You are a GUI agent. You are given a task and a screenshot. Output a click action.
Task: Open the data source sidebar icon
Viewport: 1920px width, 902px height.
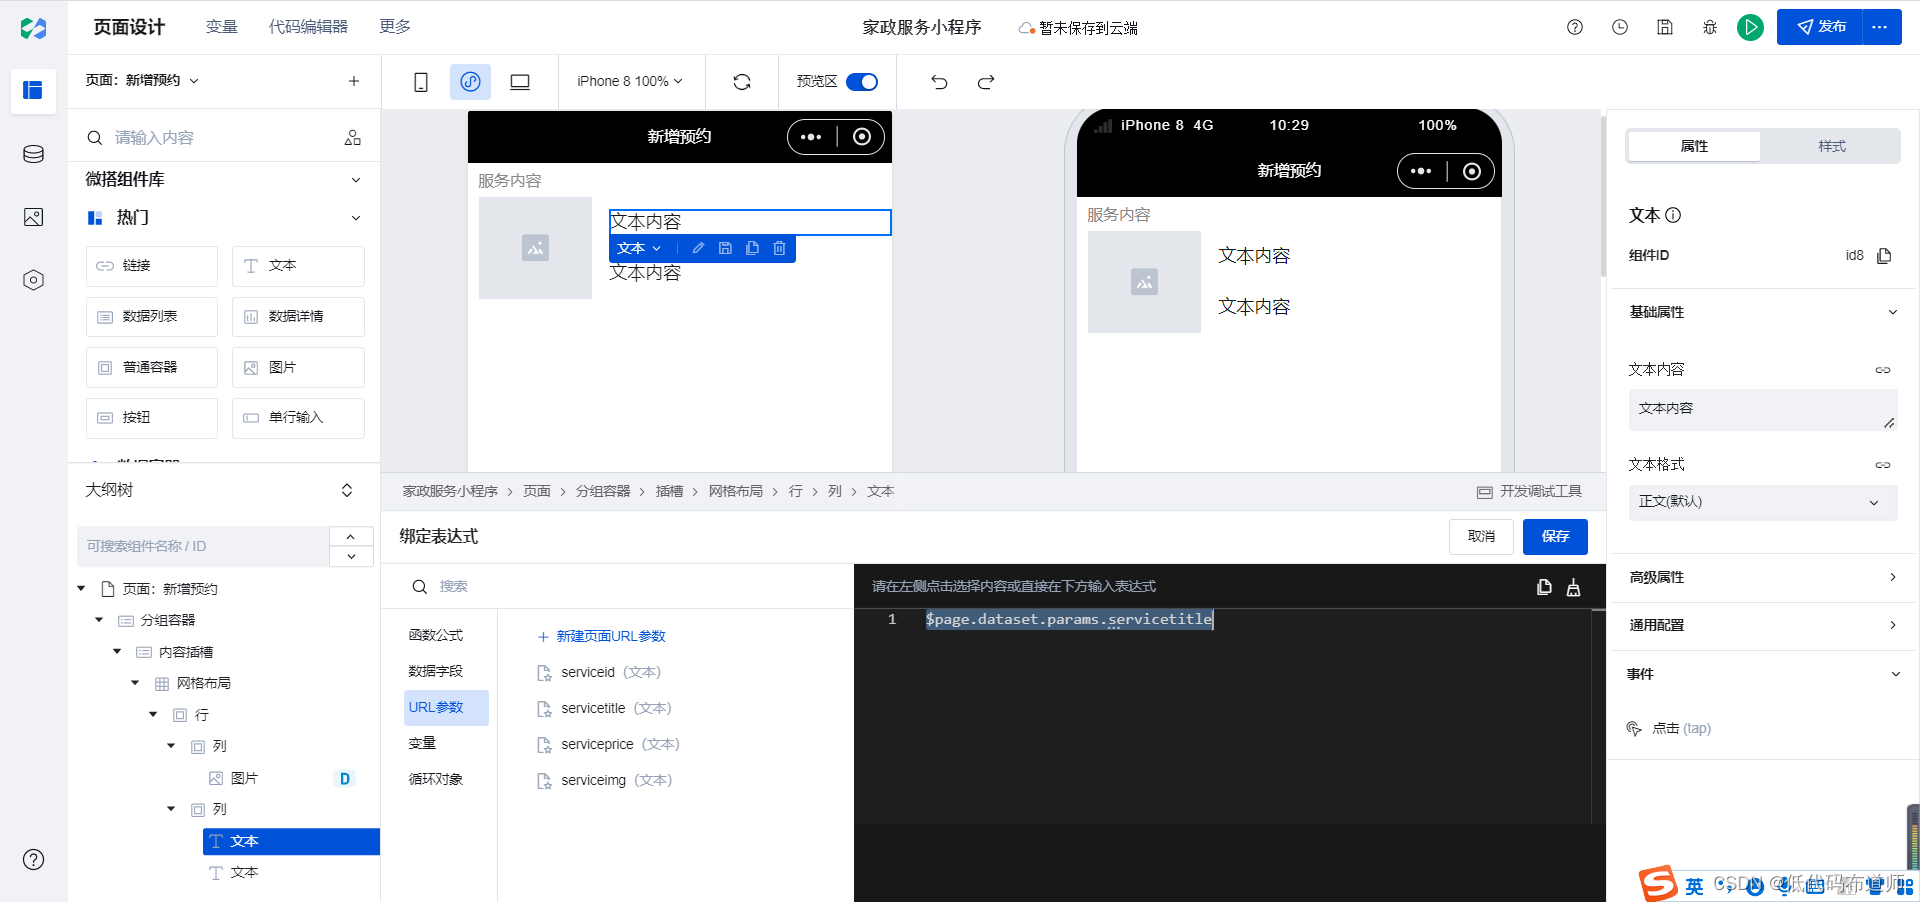(33, 154)
